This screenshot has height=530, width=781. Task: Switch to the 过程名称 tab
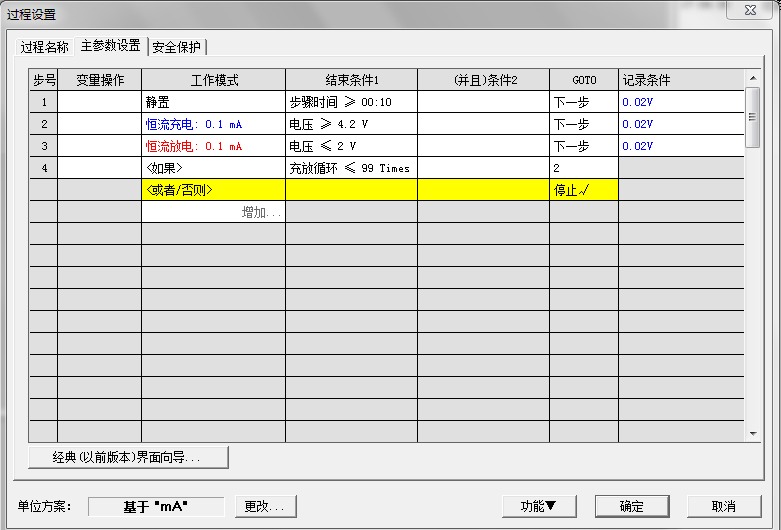point(44,47)
